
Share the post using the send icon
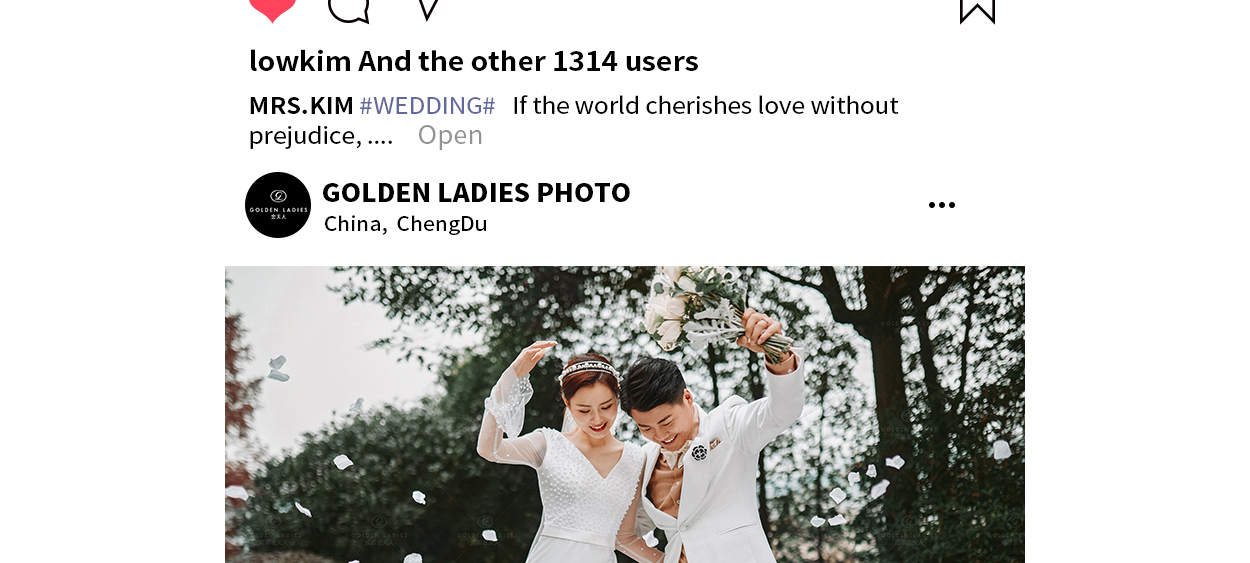pyautogui.click(x=428, y=9)
